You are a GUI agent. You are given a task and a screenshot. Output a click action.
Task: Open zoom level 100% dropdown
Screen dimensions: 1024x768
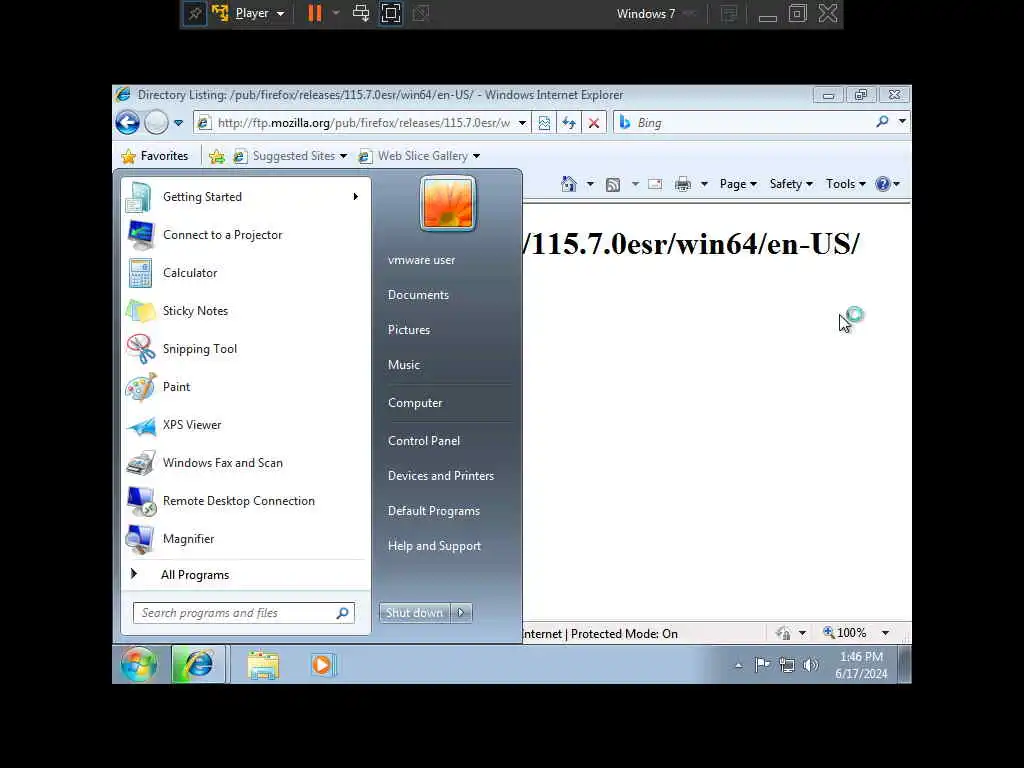886,633
